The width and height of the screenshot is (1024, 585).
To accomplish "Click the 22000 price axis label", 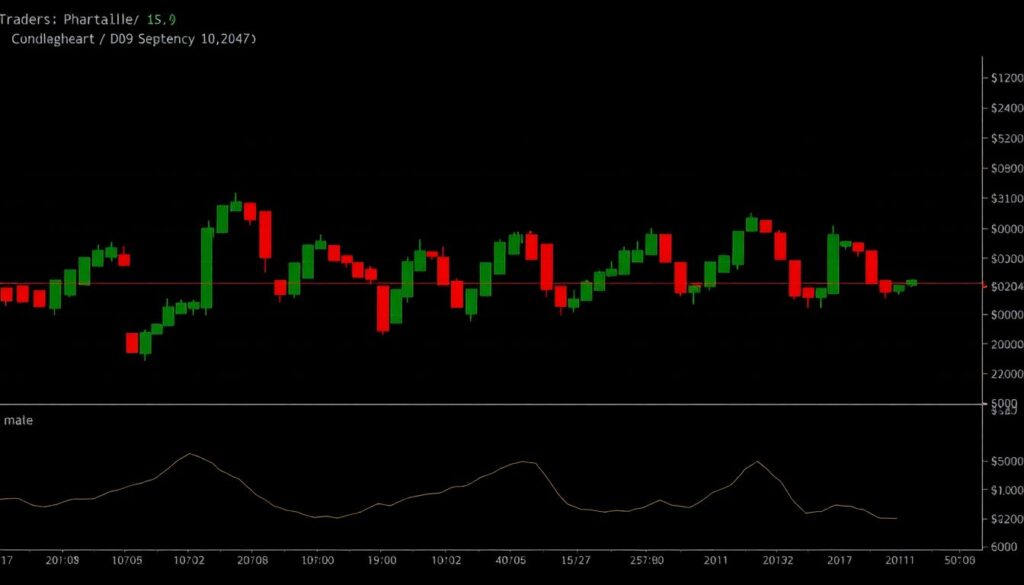I will pos(1004,373).
